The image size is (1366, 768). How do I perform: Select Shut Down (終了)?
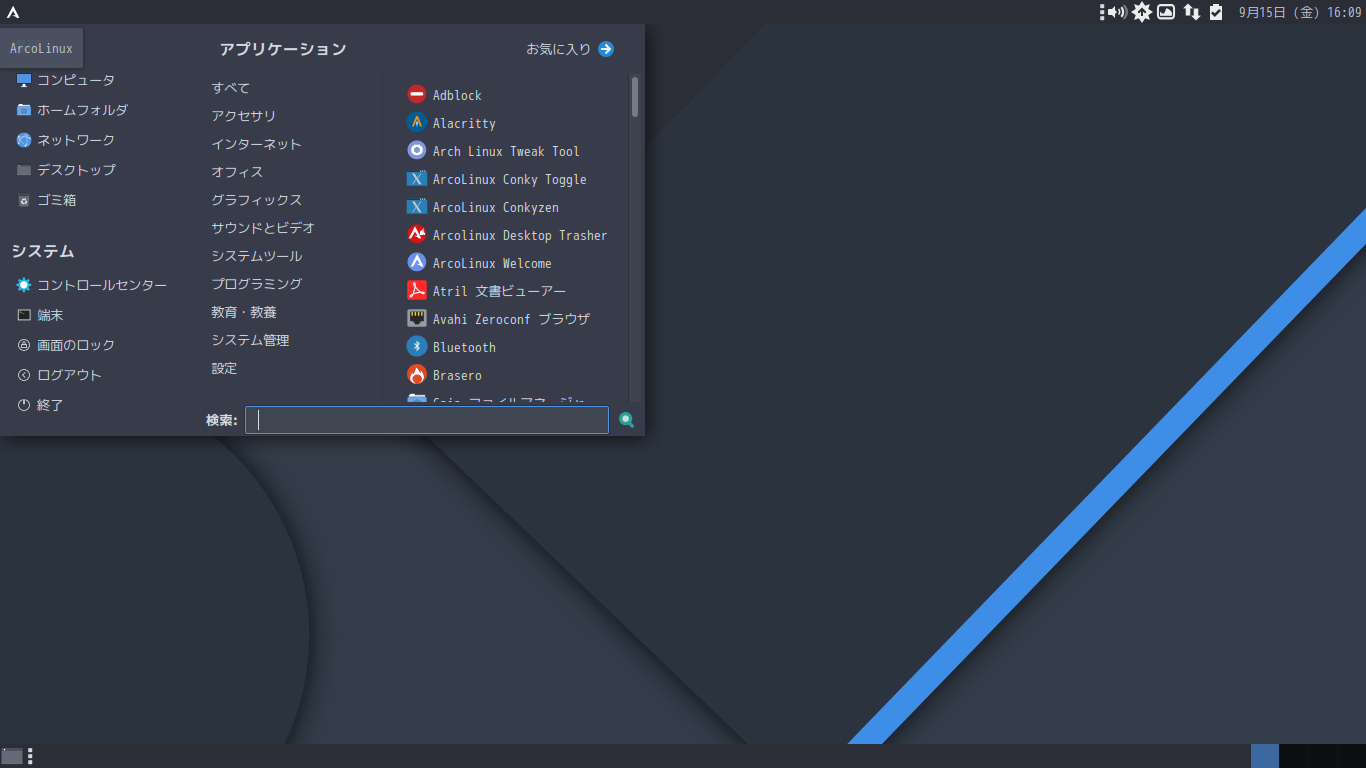40,405
